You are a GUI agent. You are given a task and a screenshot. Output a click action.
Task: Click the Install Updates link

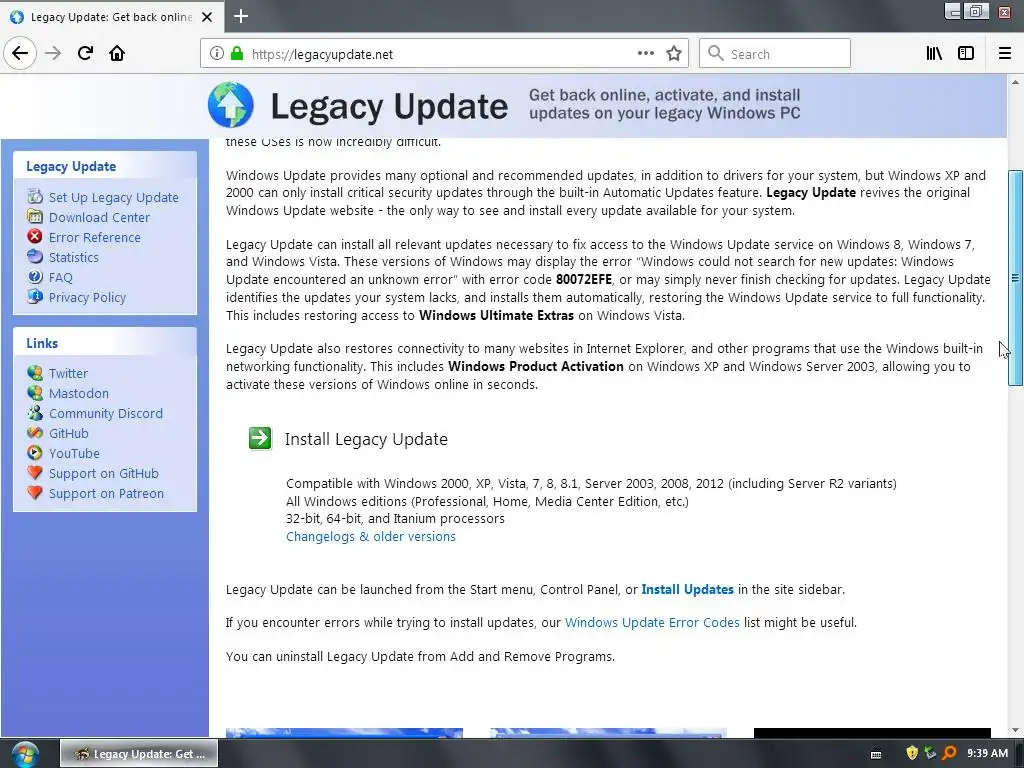pos(688,589)
